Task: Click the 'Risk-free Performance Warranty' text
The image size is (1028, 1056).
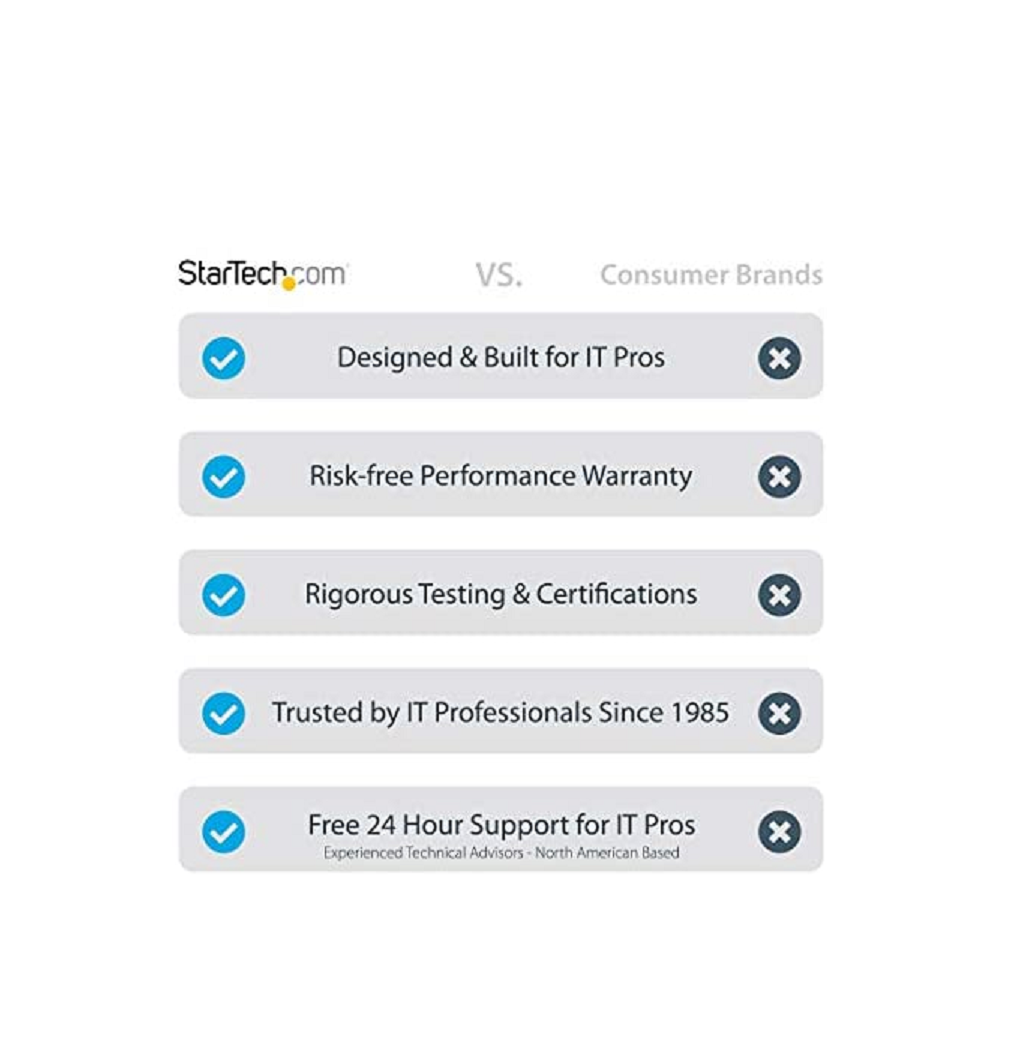Action: click(x=500, y=476)
